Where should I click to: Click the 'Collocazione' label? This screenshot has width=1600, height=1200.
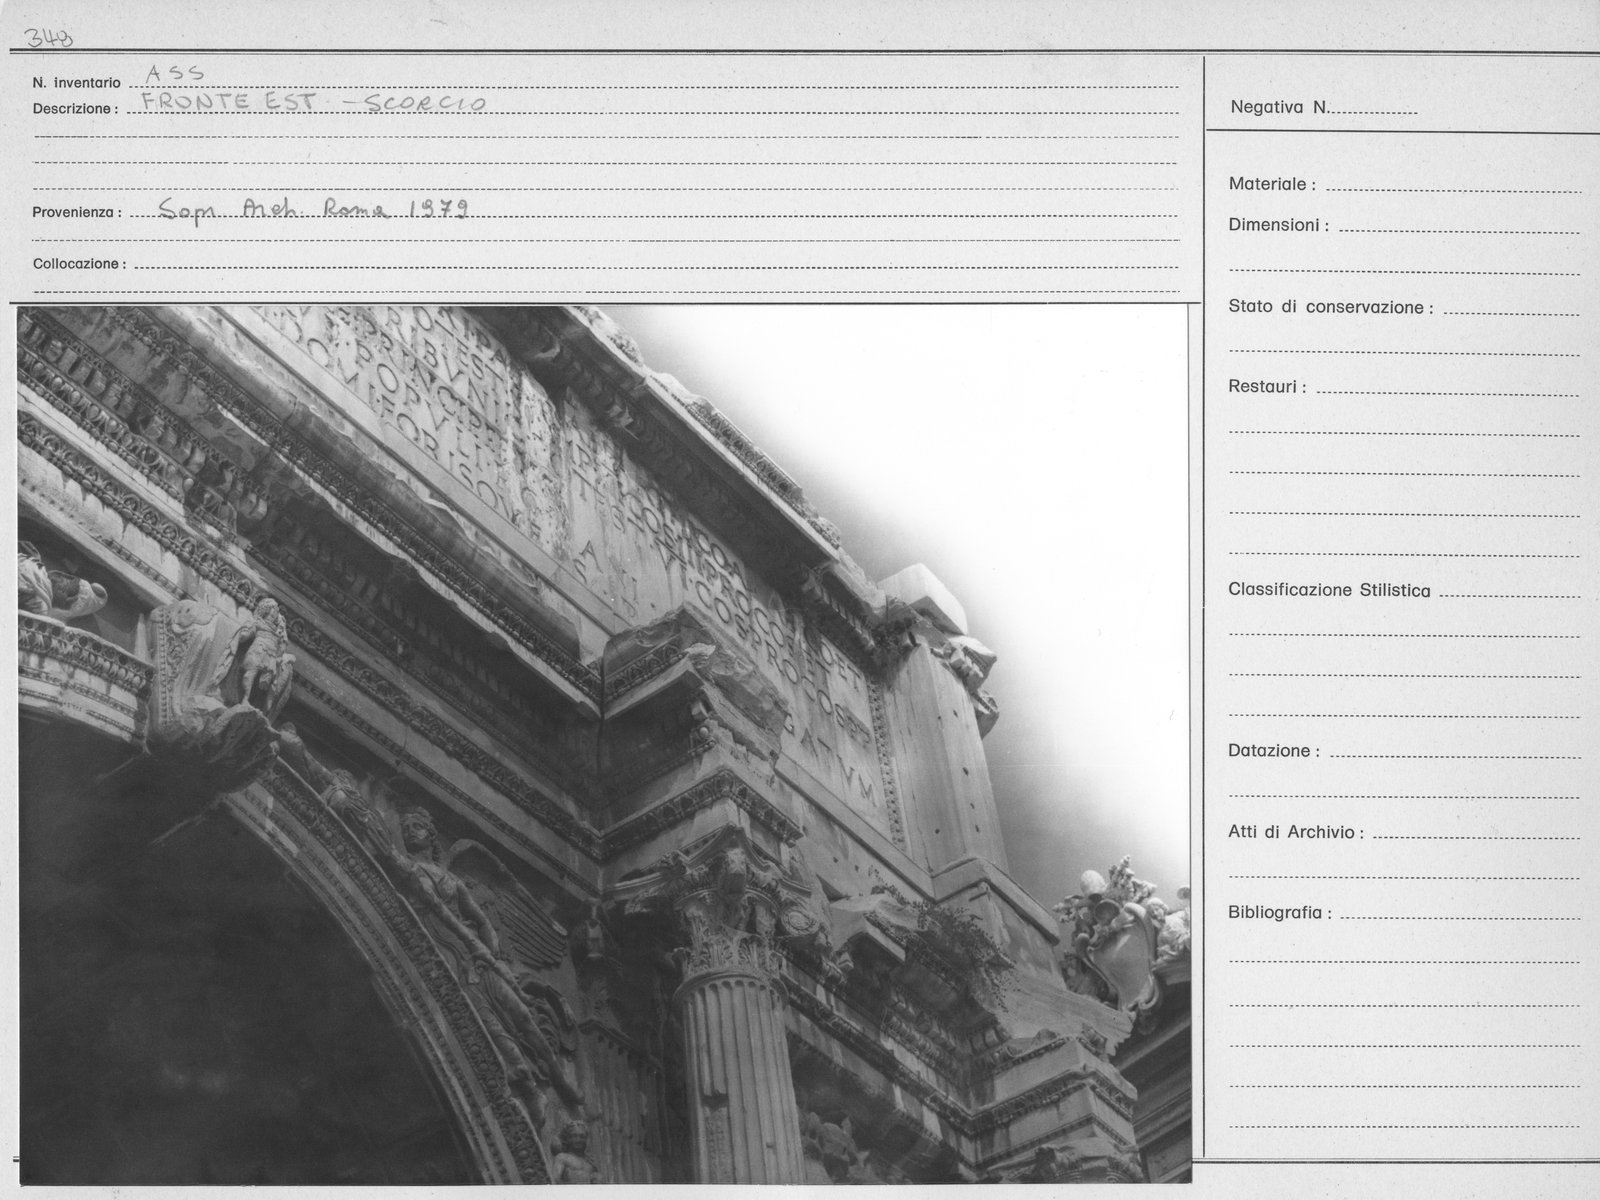click(79, 264)
